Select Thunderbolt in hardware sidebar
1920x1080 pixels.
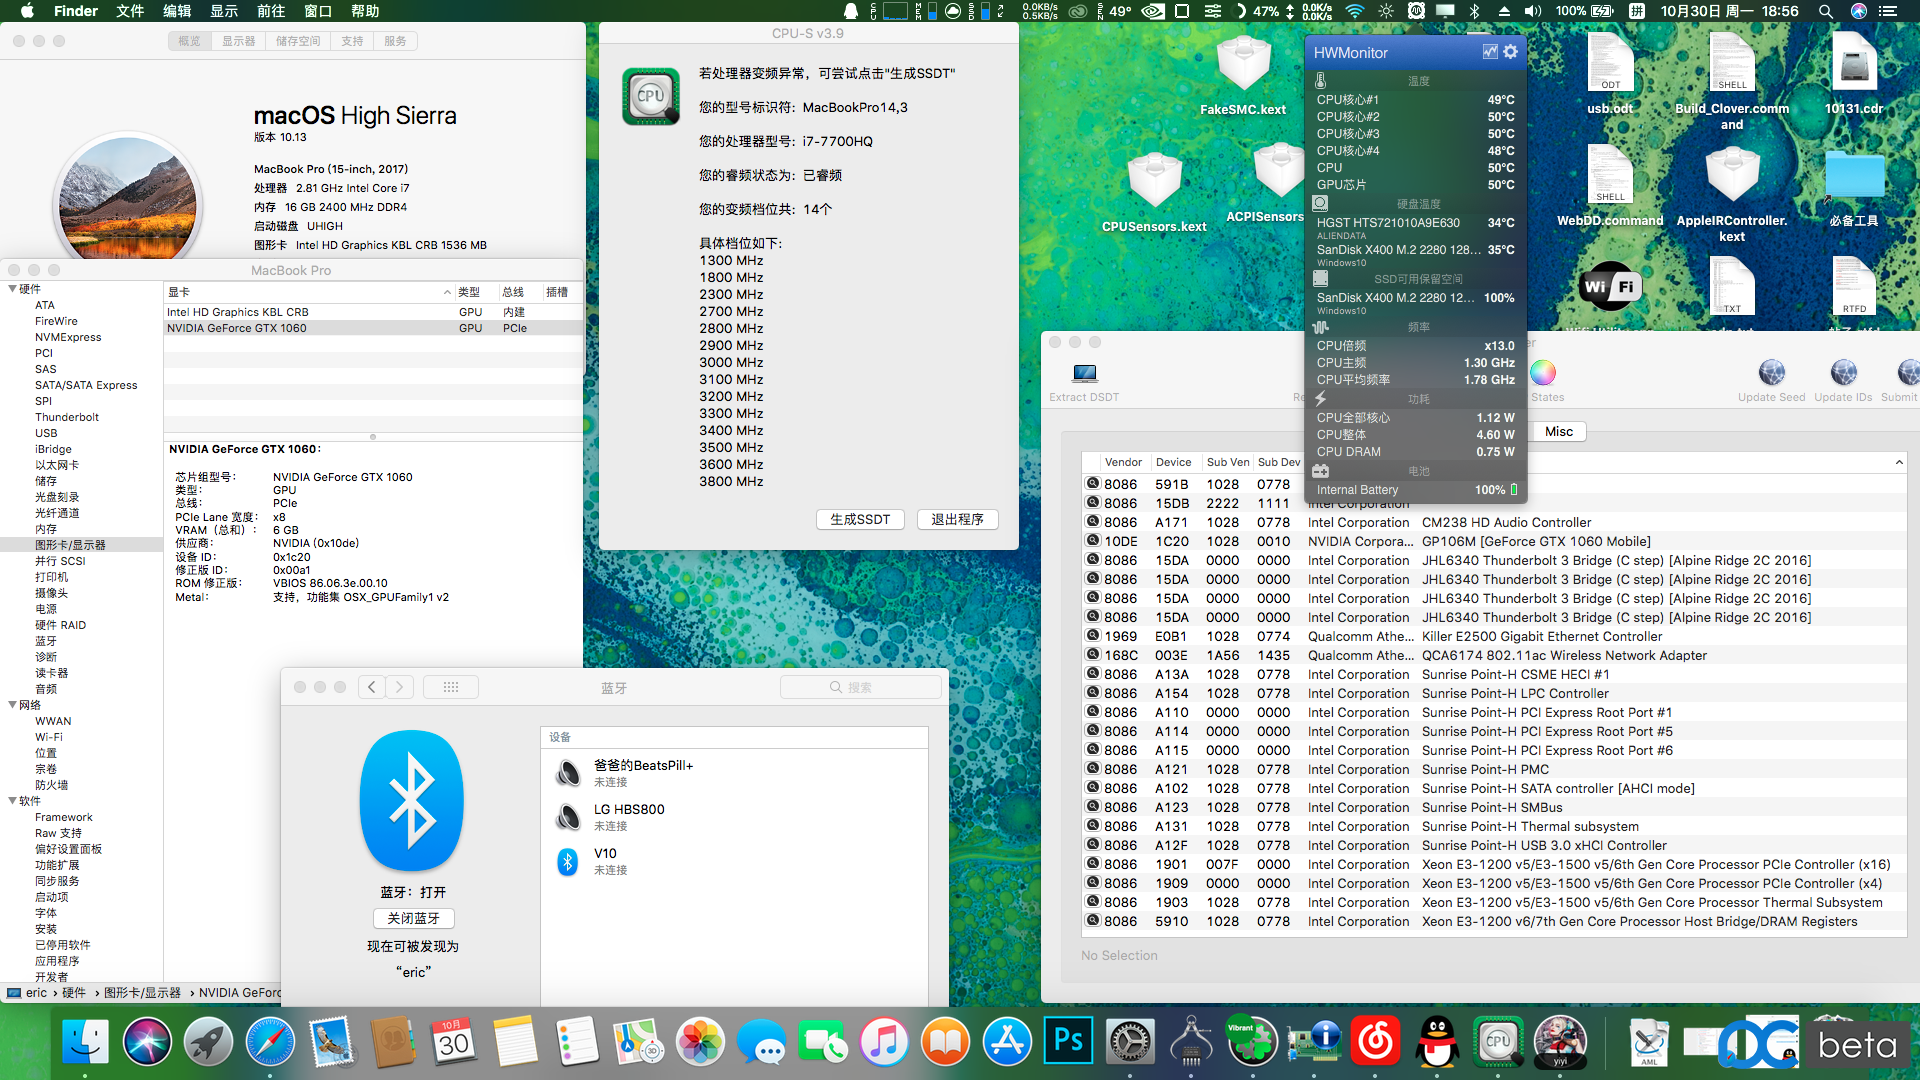(x=66, y=417)
